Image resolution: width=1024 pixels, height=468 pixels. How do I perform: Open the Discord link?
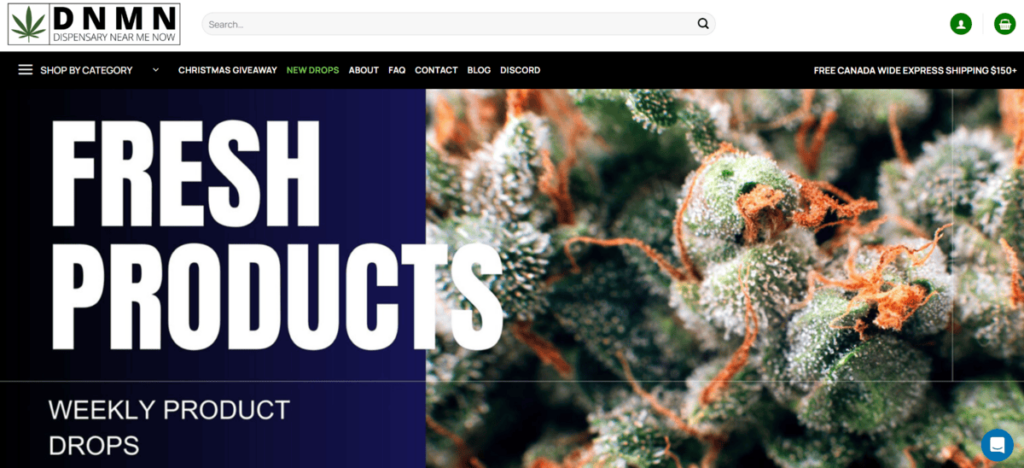(520, 70)
